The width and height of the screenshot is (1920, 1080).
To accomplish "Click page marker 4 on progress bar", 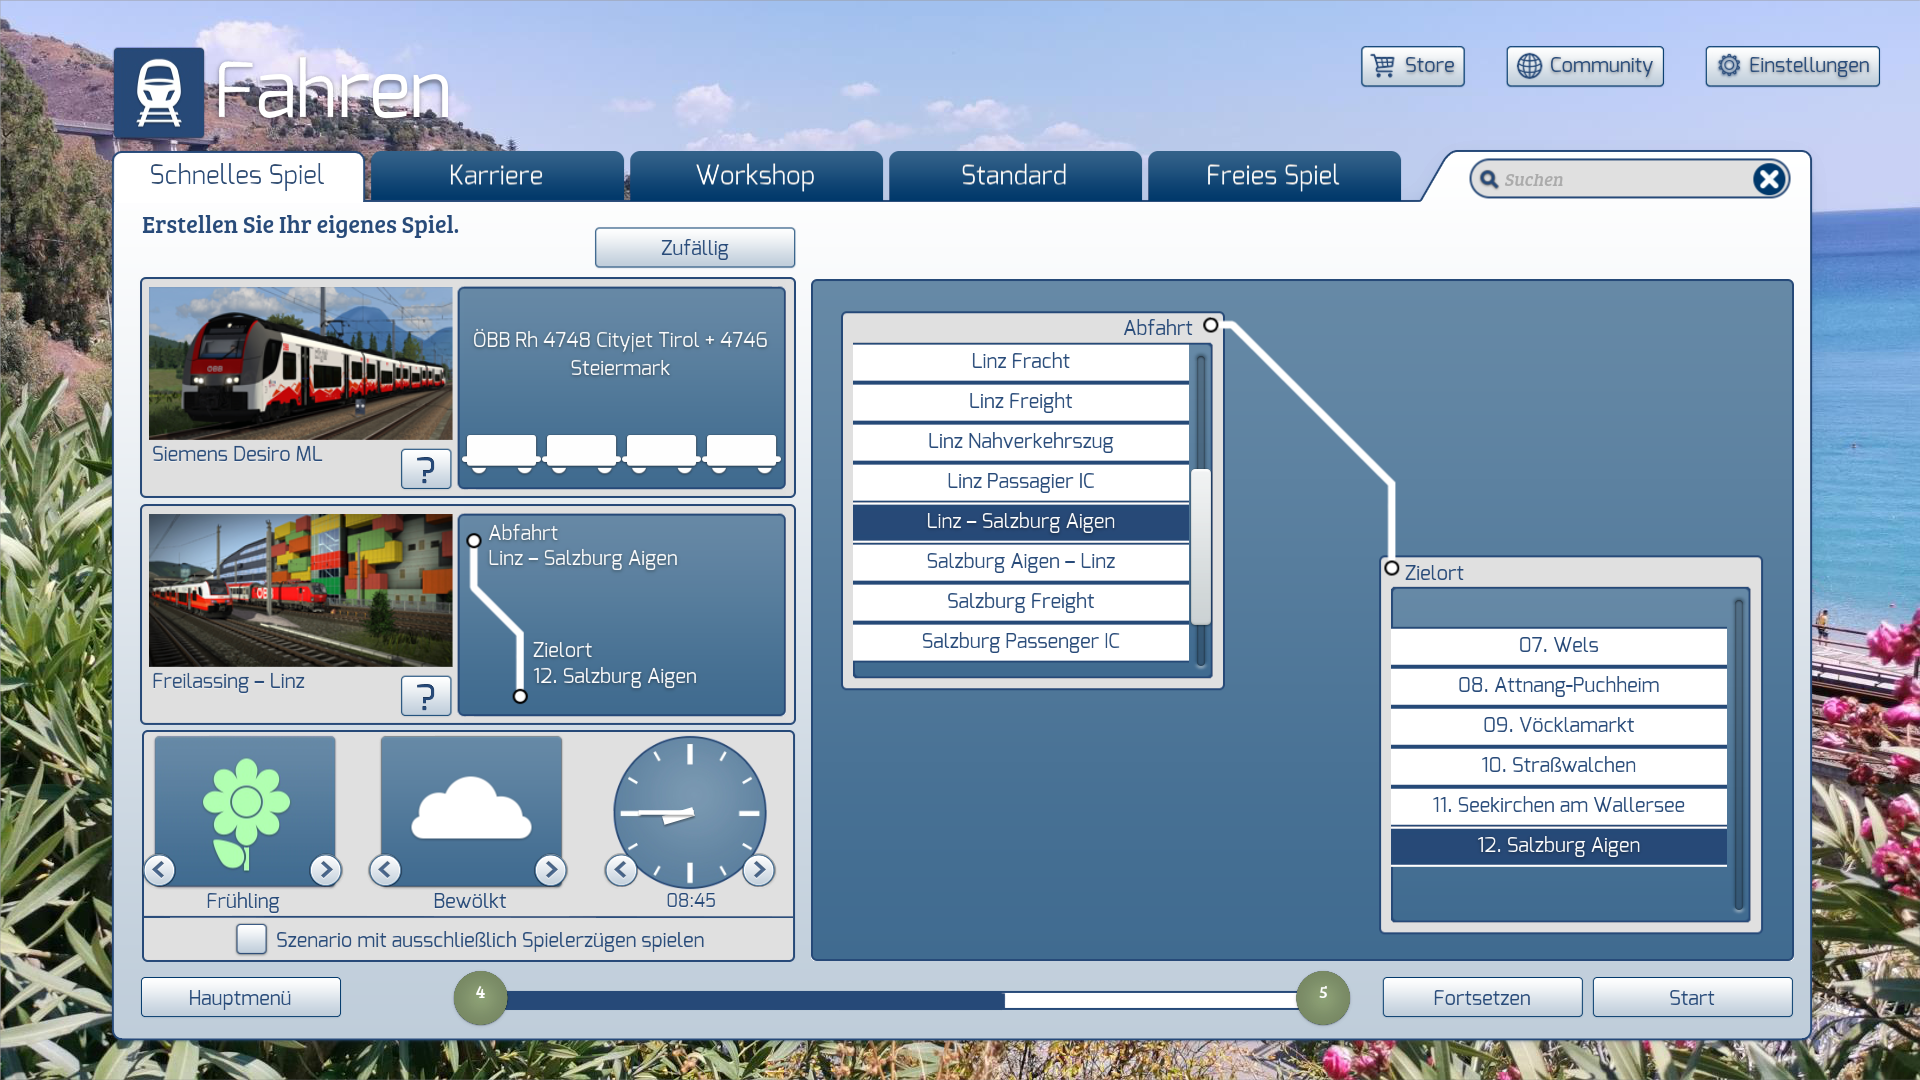I will 480,997.
